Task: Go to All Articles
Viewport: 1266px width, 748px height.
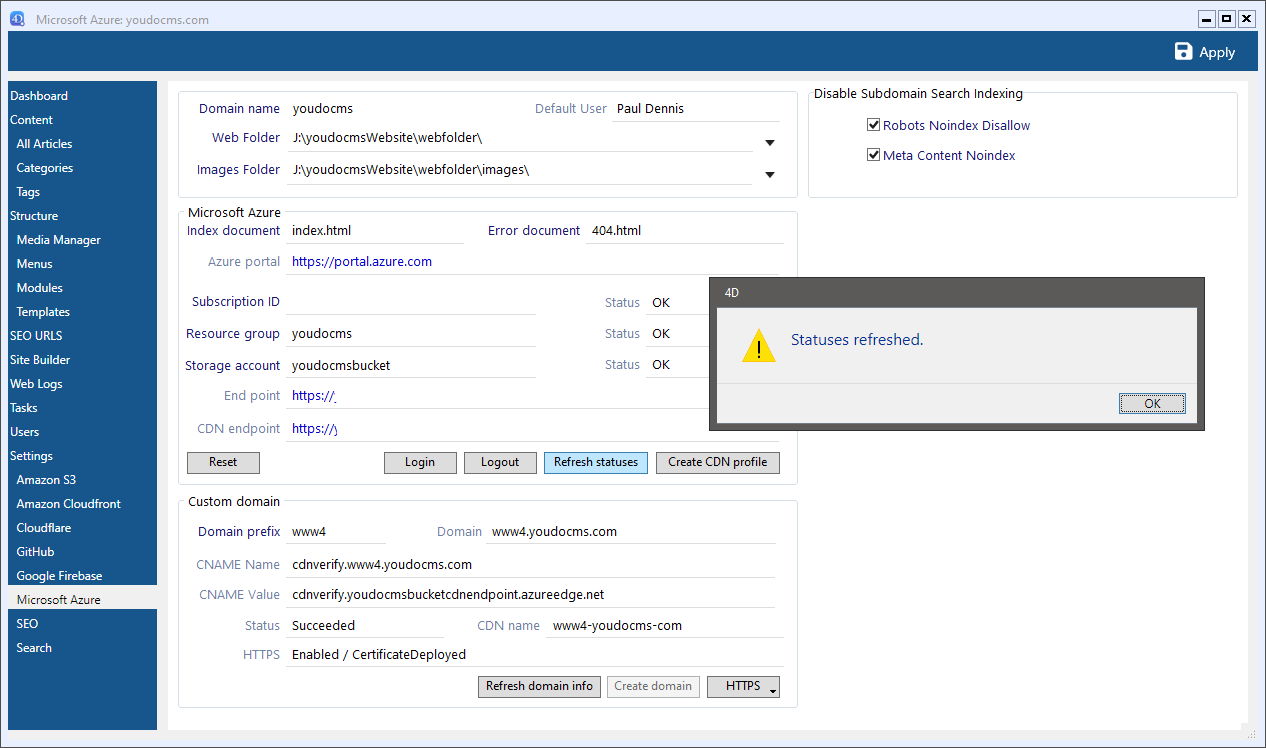Action: click(45, 144)
